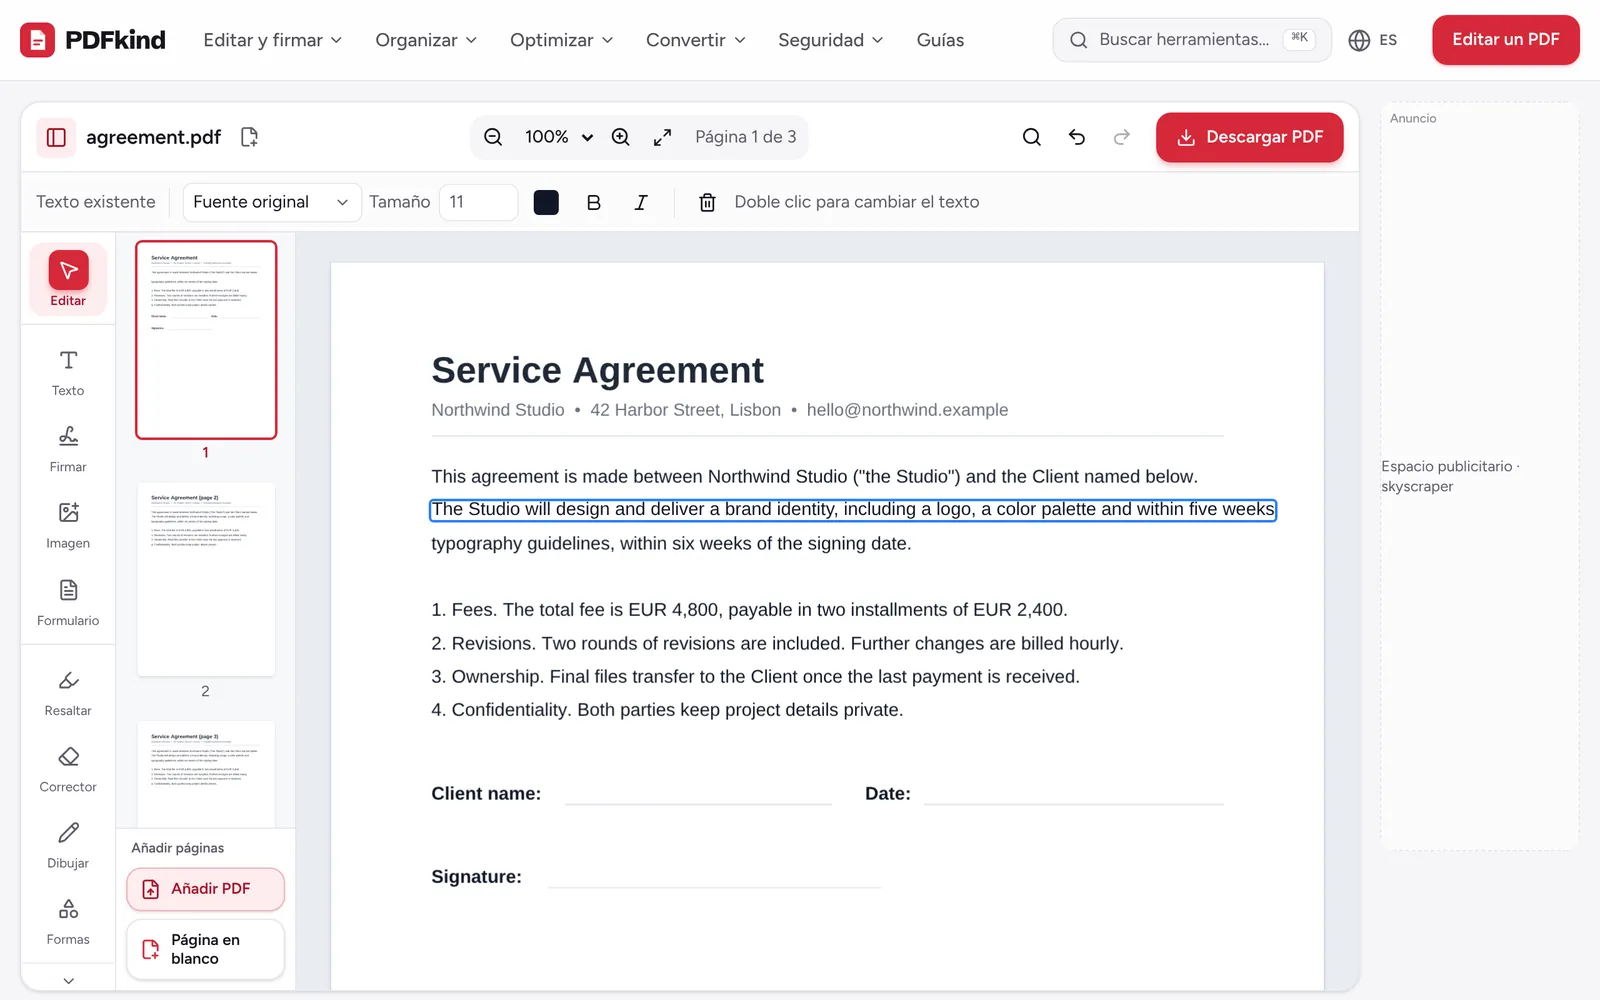
Task: Click the selected line 'The Studio will design'
Action: click(x=853, y=510)
